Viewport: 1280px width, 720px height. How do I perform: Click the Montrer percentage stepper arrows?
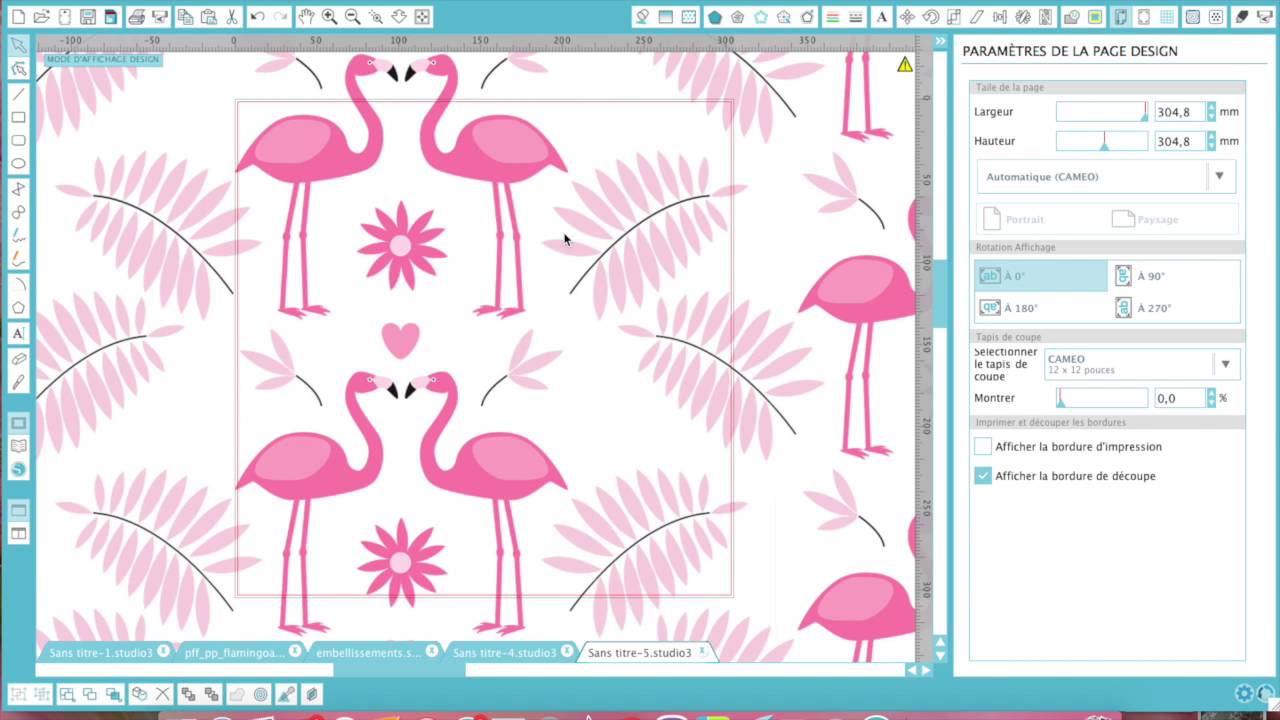(1211, 398)
